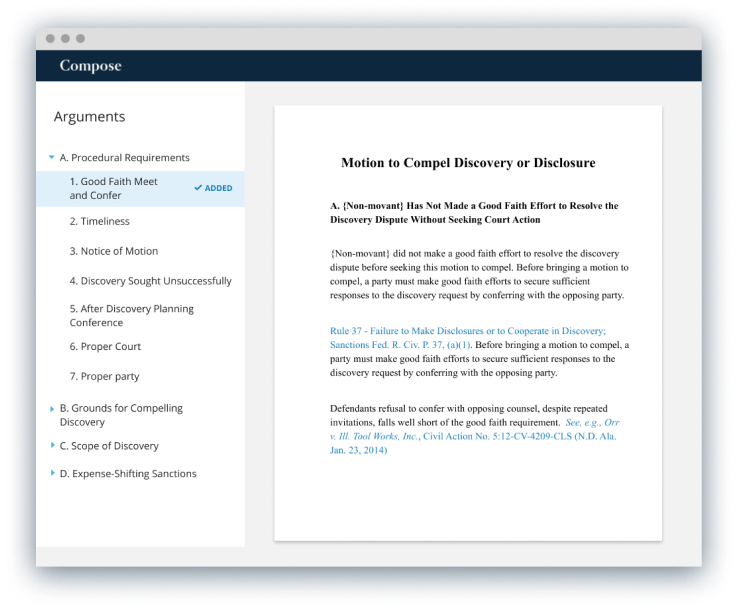The image size is (738, 611).
Task: Toggle the ADDED checkmark on Good Faith
Action: [213, 188]
